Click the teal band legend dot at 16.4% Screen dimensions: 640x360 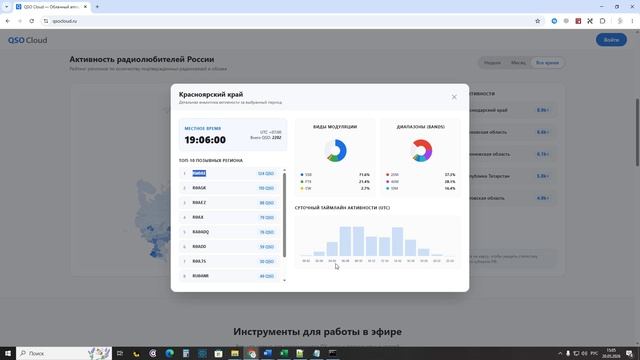387,189
